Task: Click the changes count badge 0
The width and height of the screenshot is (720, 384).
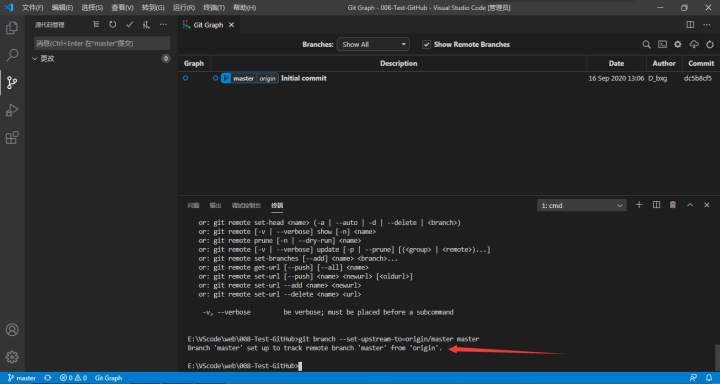Action: 166,59
